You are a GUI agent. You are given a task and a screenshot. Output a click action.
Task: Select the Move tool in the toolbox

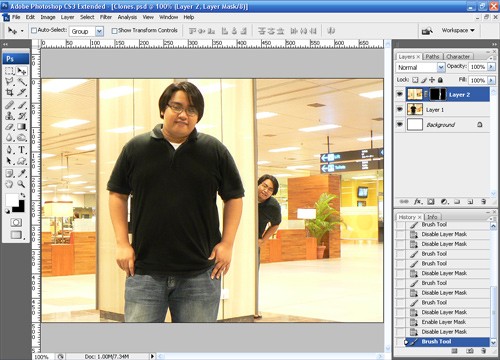[22, 71]
